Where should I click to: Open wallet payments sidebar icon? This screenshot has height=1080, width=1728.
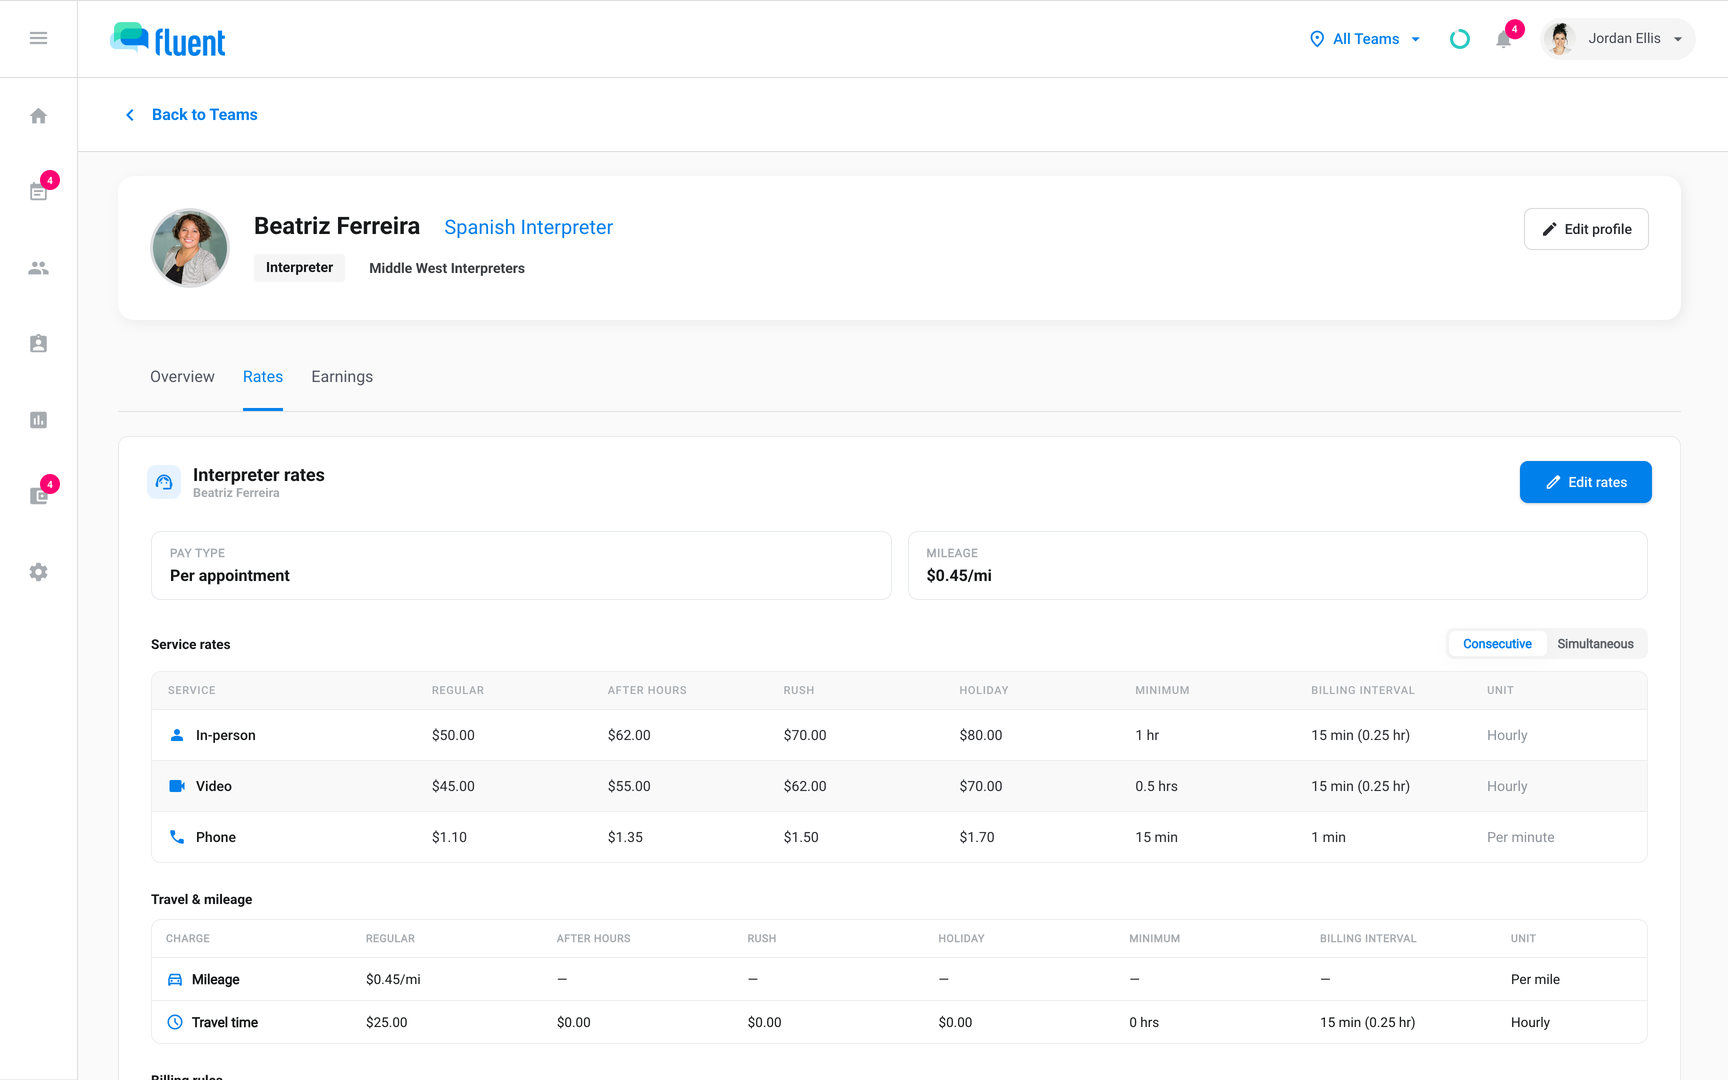click(x=38, y=496)
